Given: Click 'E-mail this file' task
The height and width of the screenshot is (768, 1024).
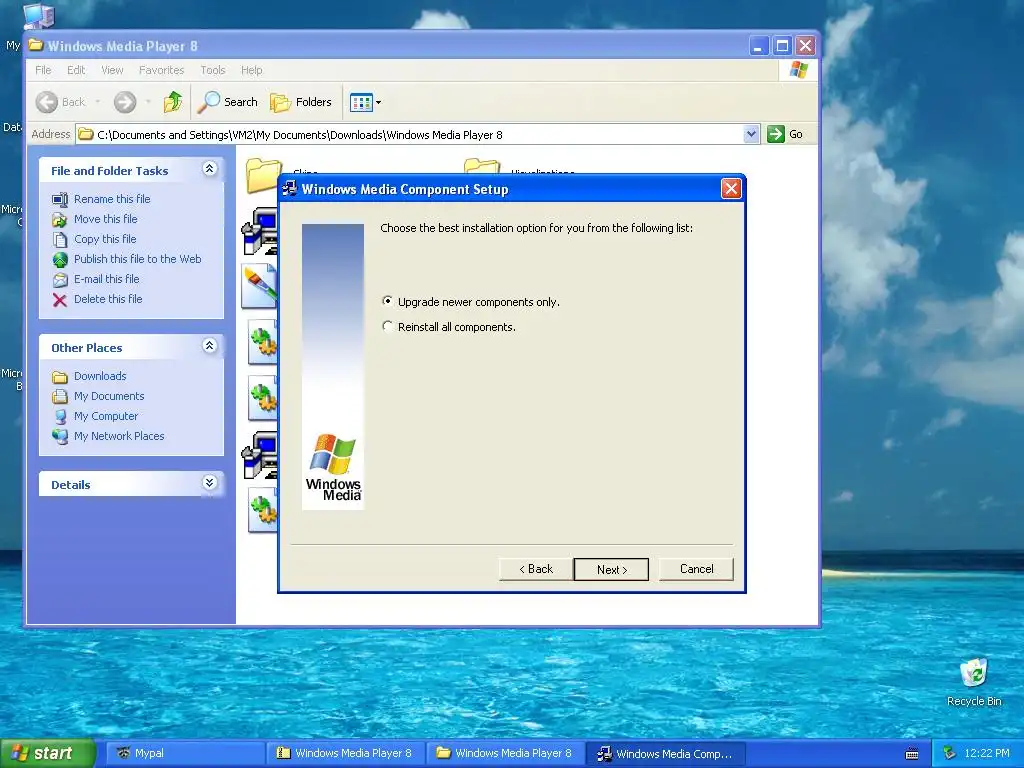Looking at the screenshot, I should coord(106,279).
